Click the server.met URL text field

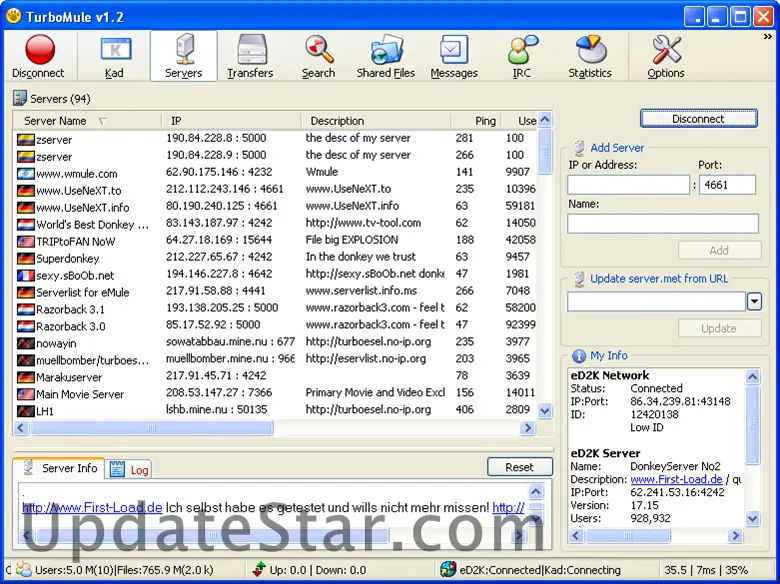[x=656, y=301]
